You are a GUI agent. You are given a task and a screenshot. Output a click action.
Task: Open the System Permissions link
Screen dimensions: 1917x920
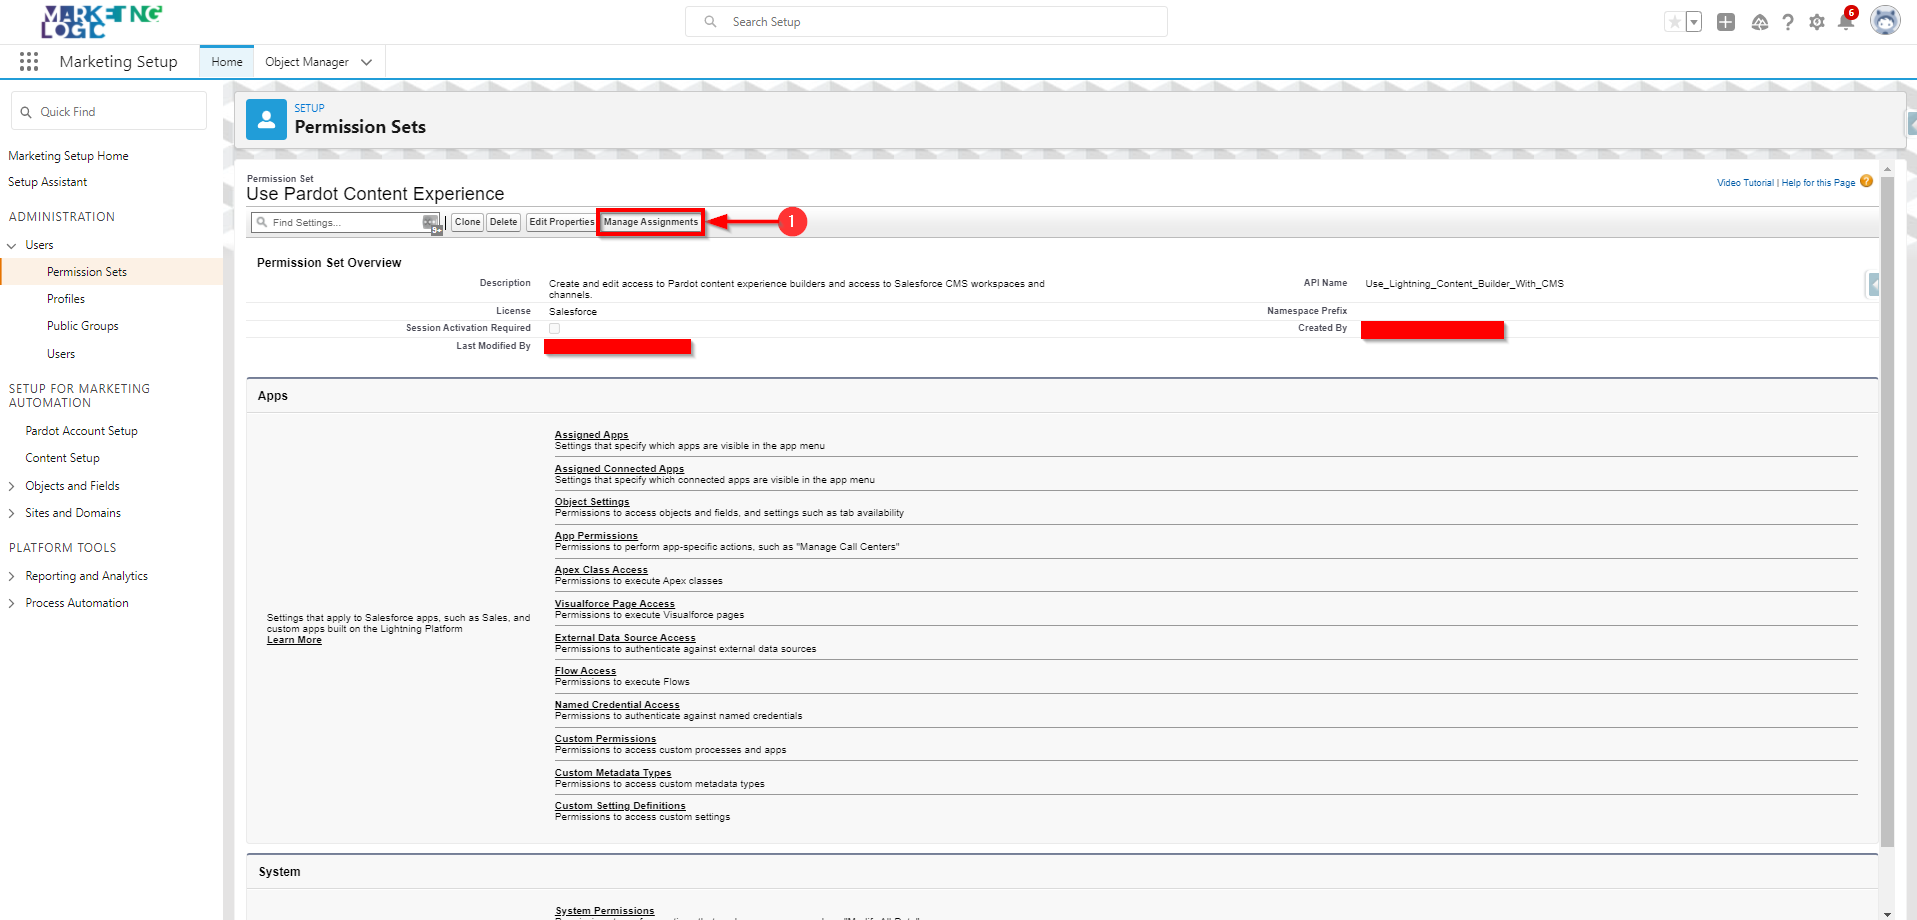pos(605,911)
